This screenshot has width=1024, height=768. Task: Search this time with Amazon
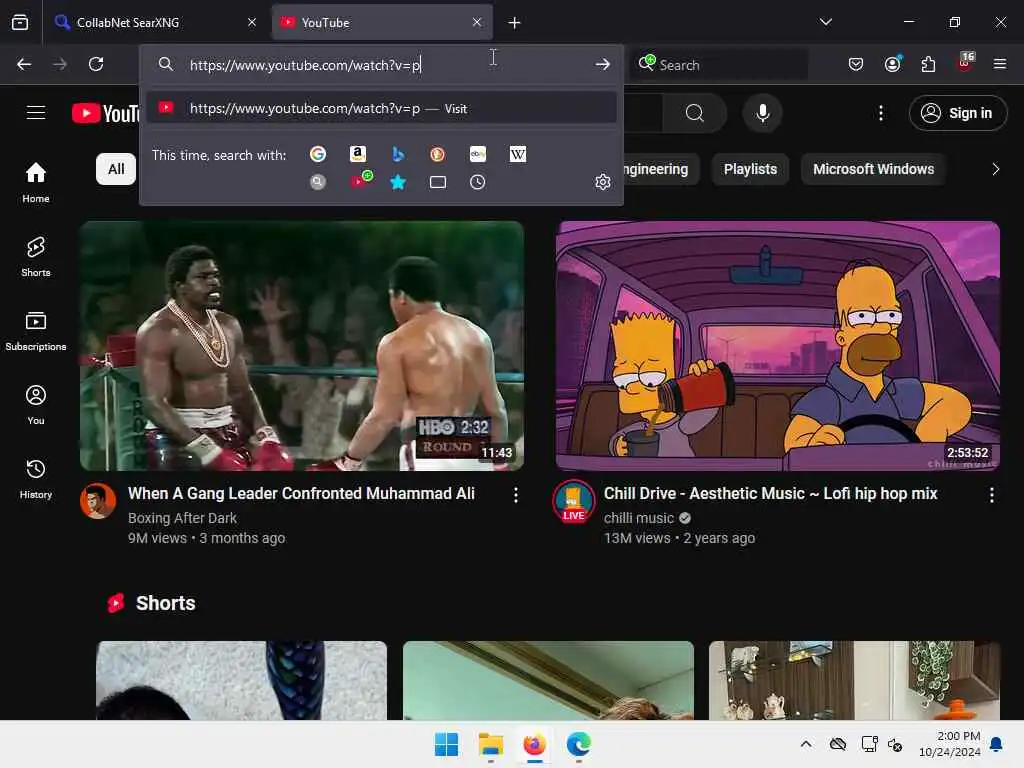[358, 154]
